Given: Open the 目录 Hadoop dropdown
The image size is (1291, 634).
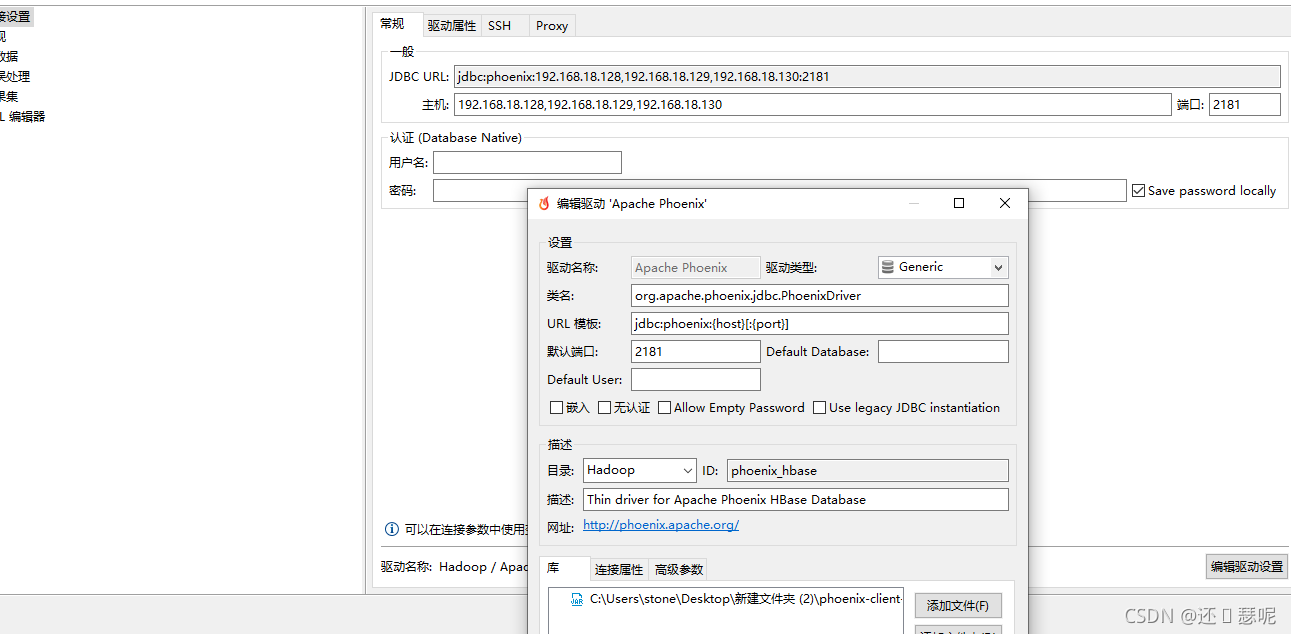Looking at the screenshot, I should [640, 470].
